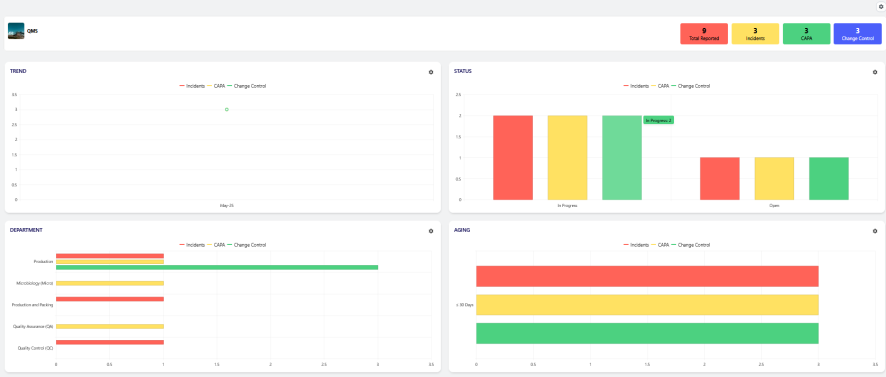Screen dimensions: 886x377
Task: Click the green Production bar in DEPARTMENT chart
Action: (217, 267)
